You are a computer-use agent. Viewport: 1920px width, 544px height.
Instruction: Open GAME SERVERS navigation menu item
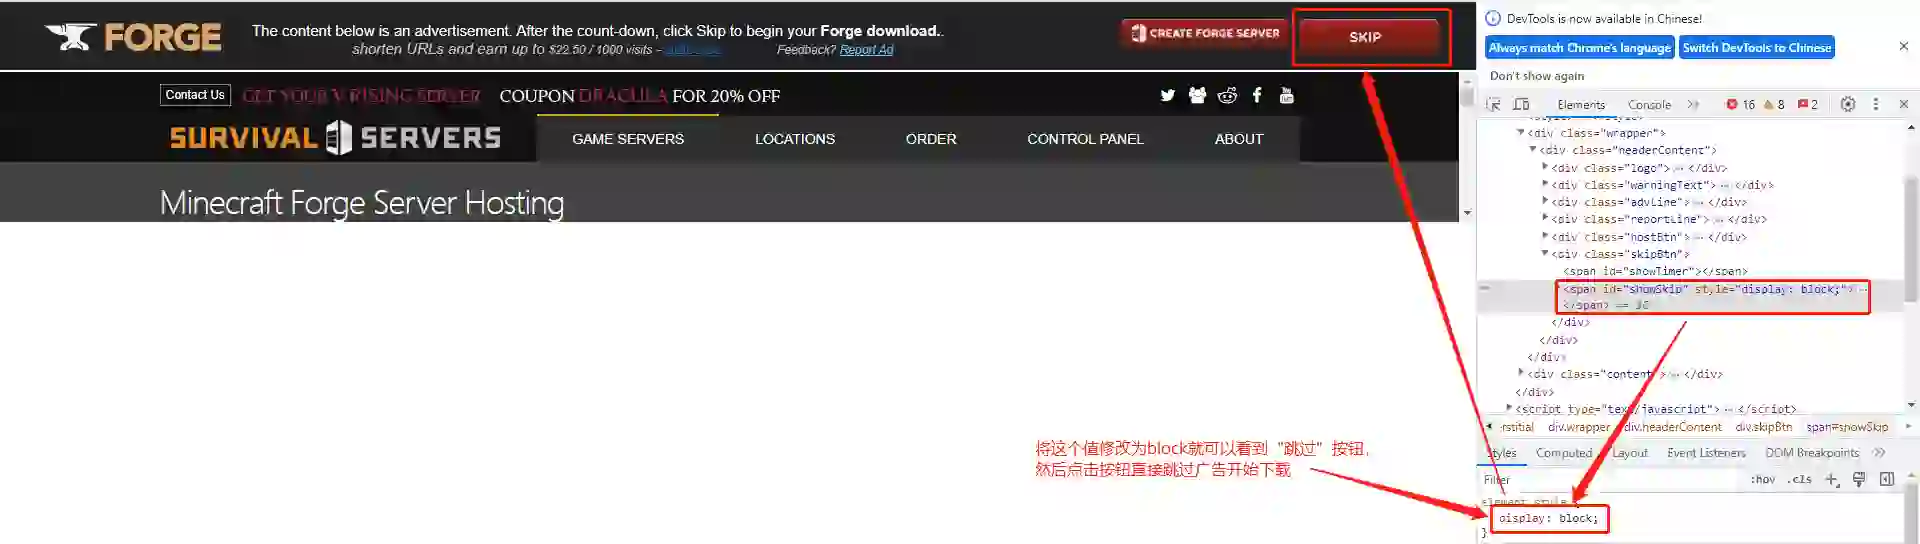pyautogui.click(x=628, y=139)
